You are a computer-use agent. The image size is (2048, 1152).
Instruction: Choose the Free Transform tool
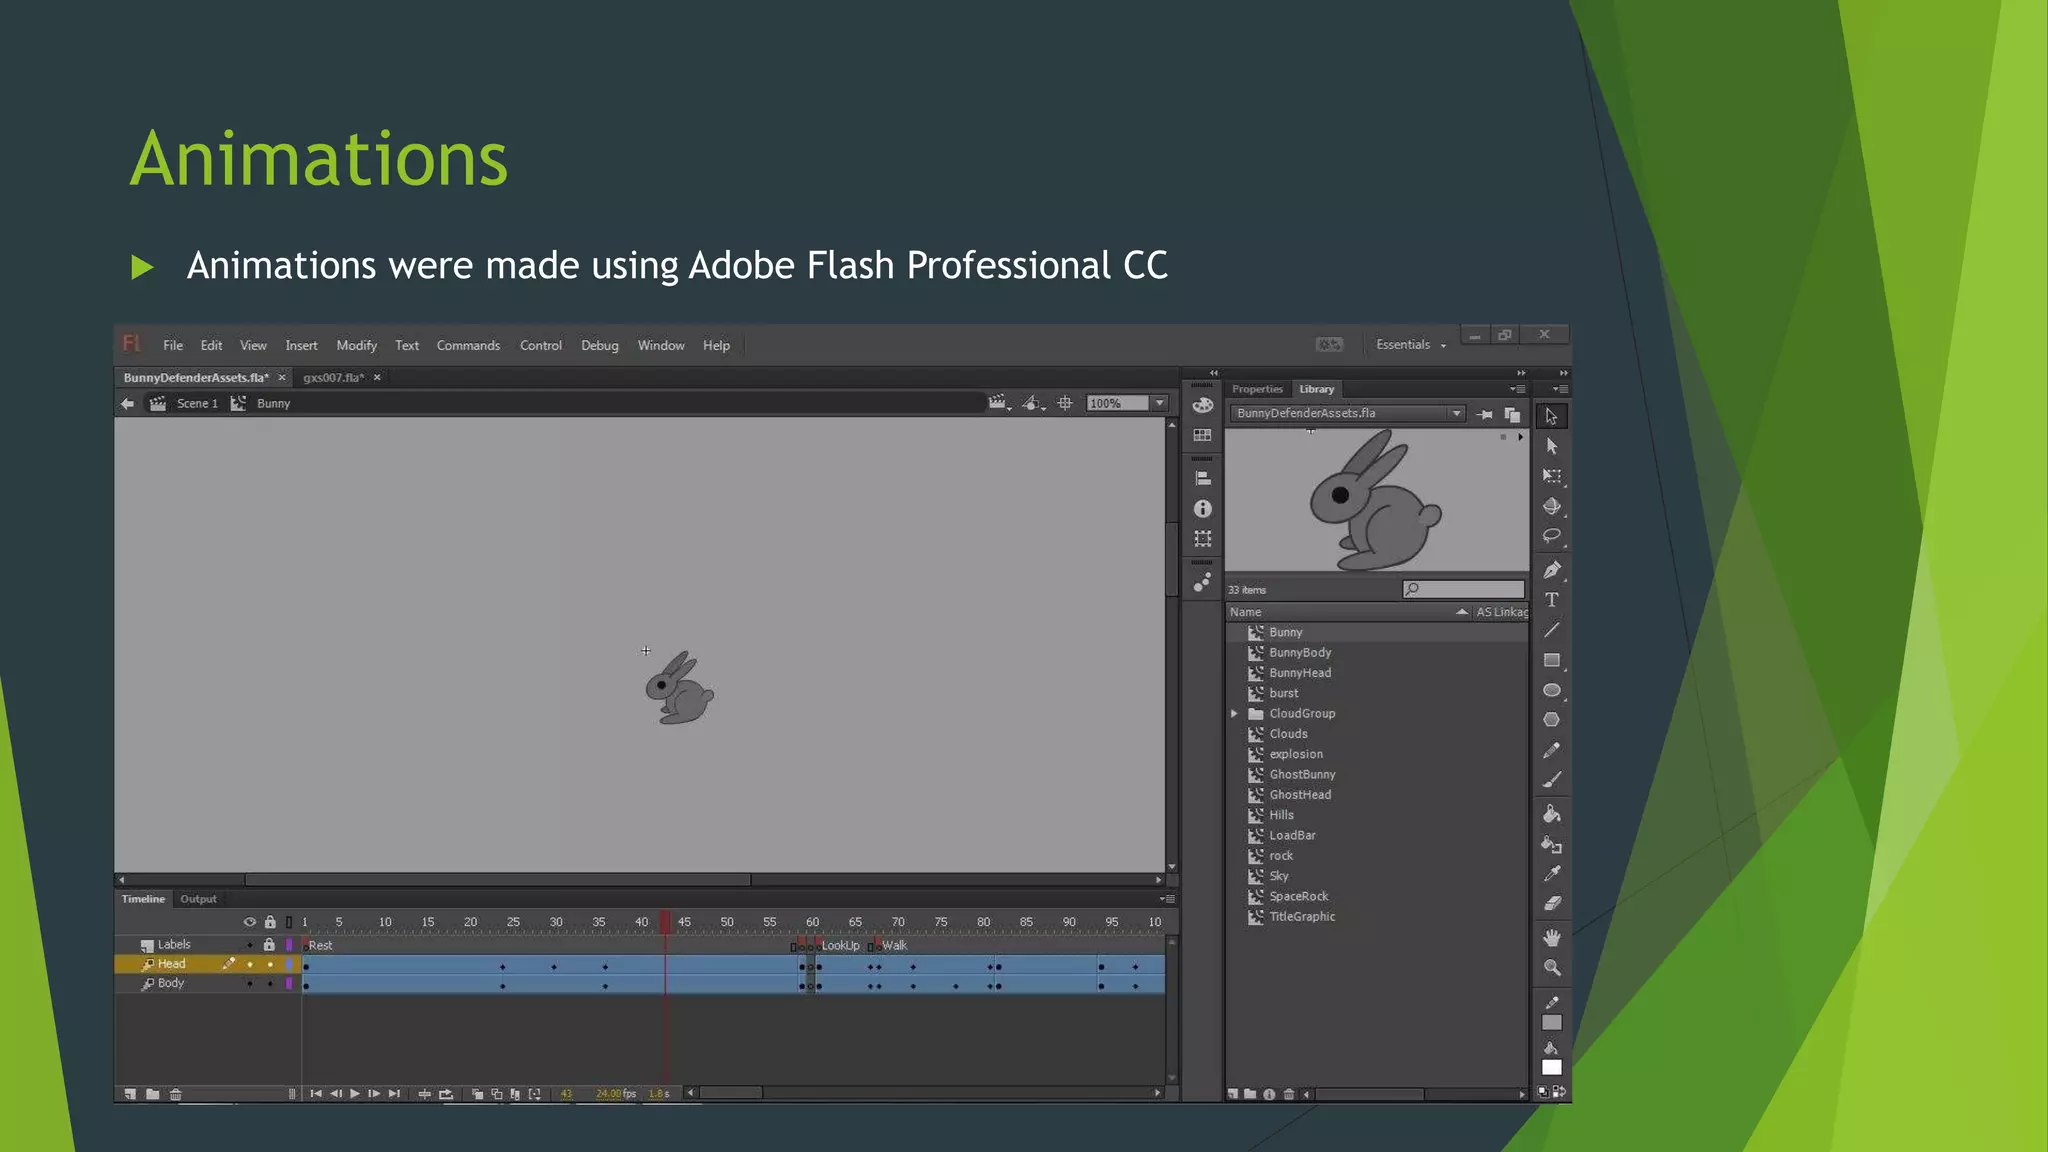[1551, 476]
